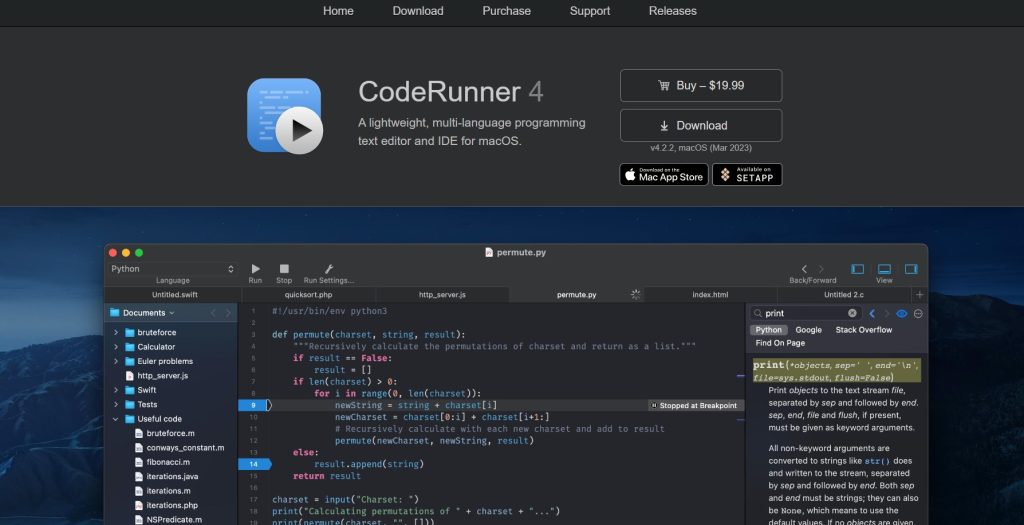Viewport: 1024px width, 525px height.
Task: Open the Support page
Action: 590,11
